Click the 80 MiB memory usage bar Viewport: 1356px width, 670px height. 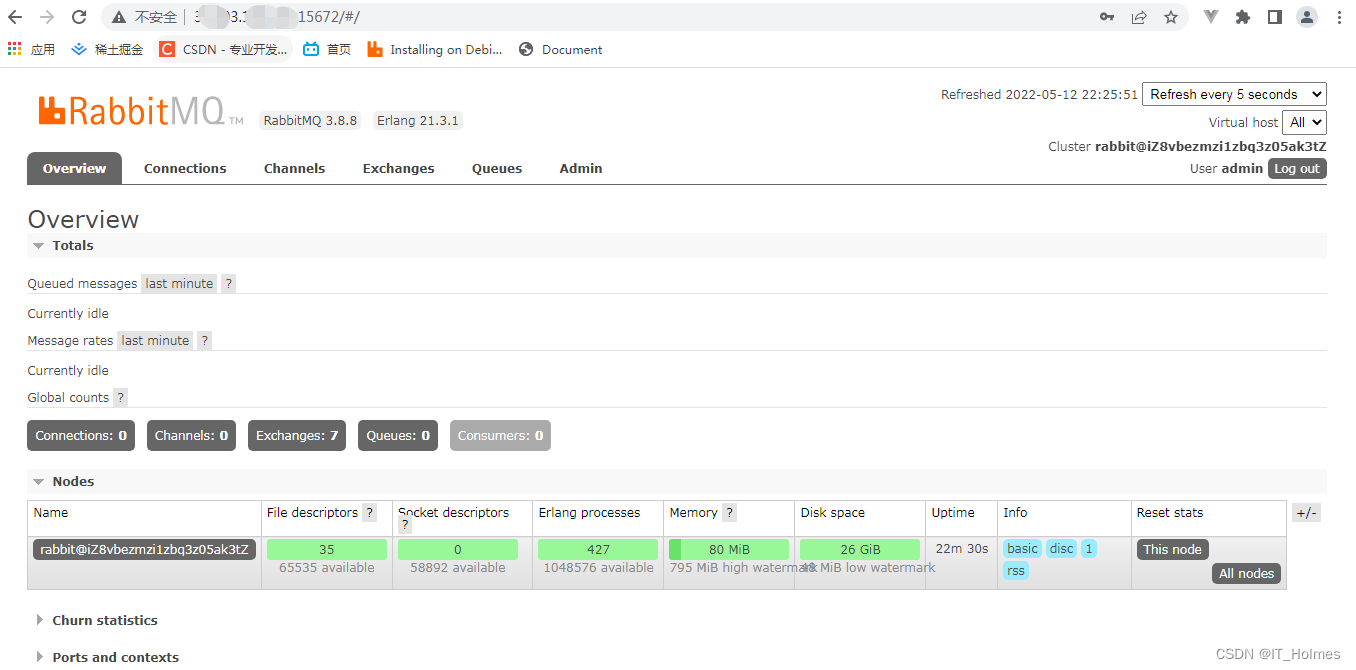click(728, 549)
